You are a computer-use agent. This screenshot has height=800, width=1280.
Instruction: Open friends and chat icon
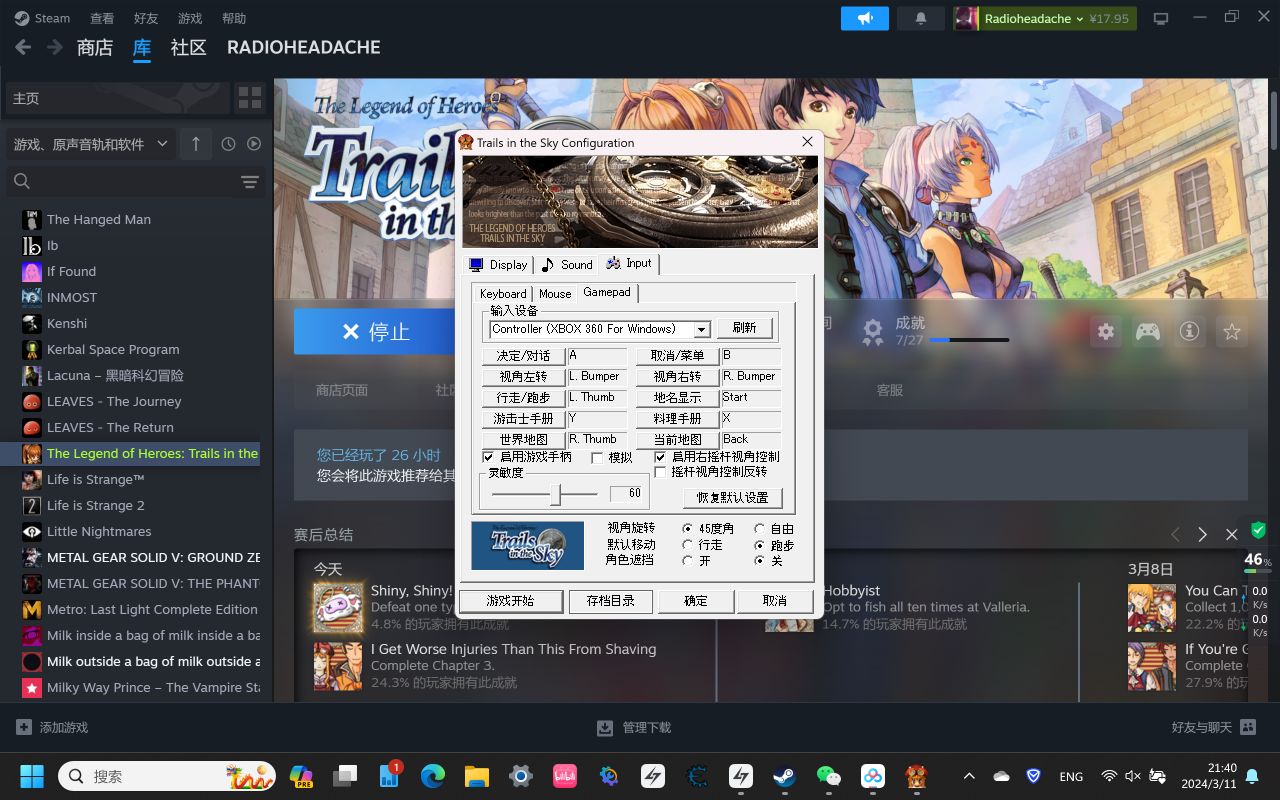pos(1248,727)
